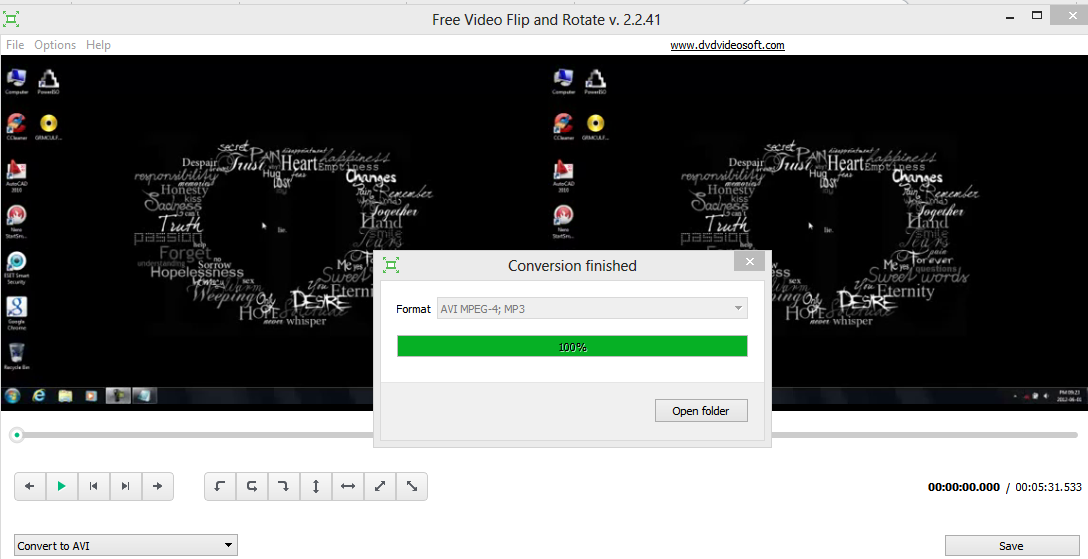
Task: Click the Open folder button
Action: click(701, 411)
